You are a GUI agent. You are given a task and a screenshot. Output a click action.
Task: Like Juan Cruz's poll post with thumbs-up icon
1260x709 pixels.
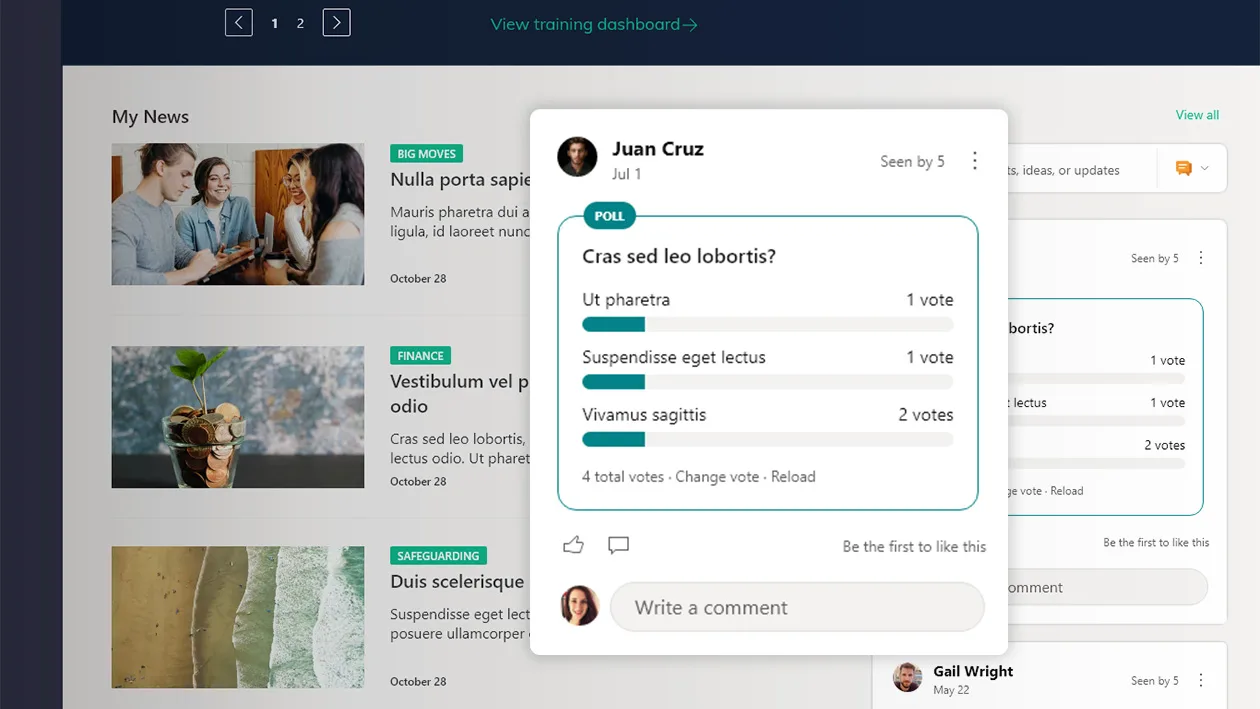pos(573,544)
